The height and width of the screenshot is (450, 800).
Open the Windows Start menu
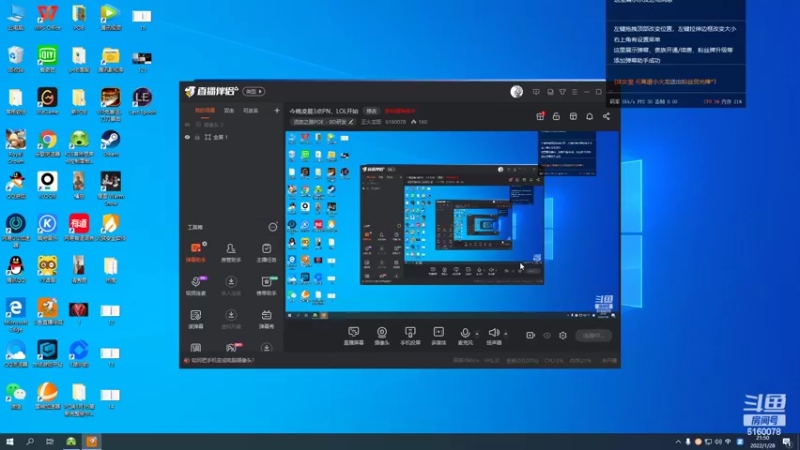point(10,442)
